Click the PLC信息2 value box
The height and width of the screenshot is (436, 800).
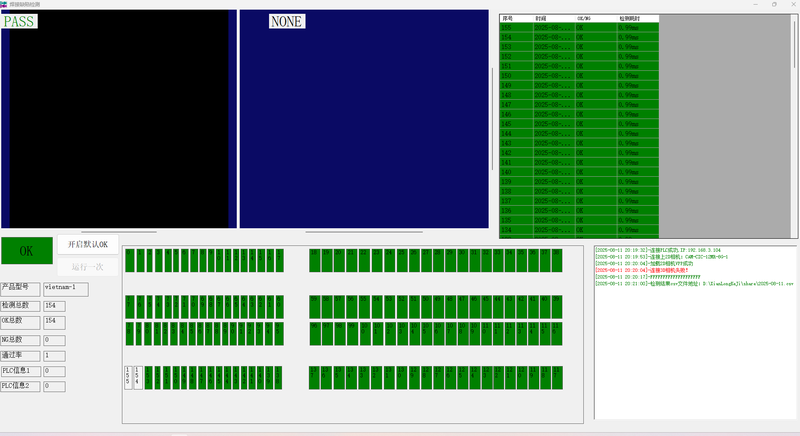pyautogui.click(x=54, y=387)
